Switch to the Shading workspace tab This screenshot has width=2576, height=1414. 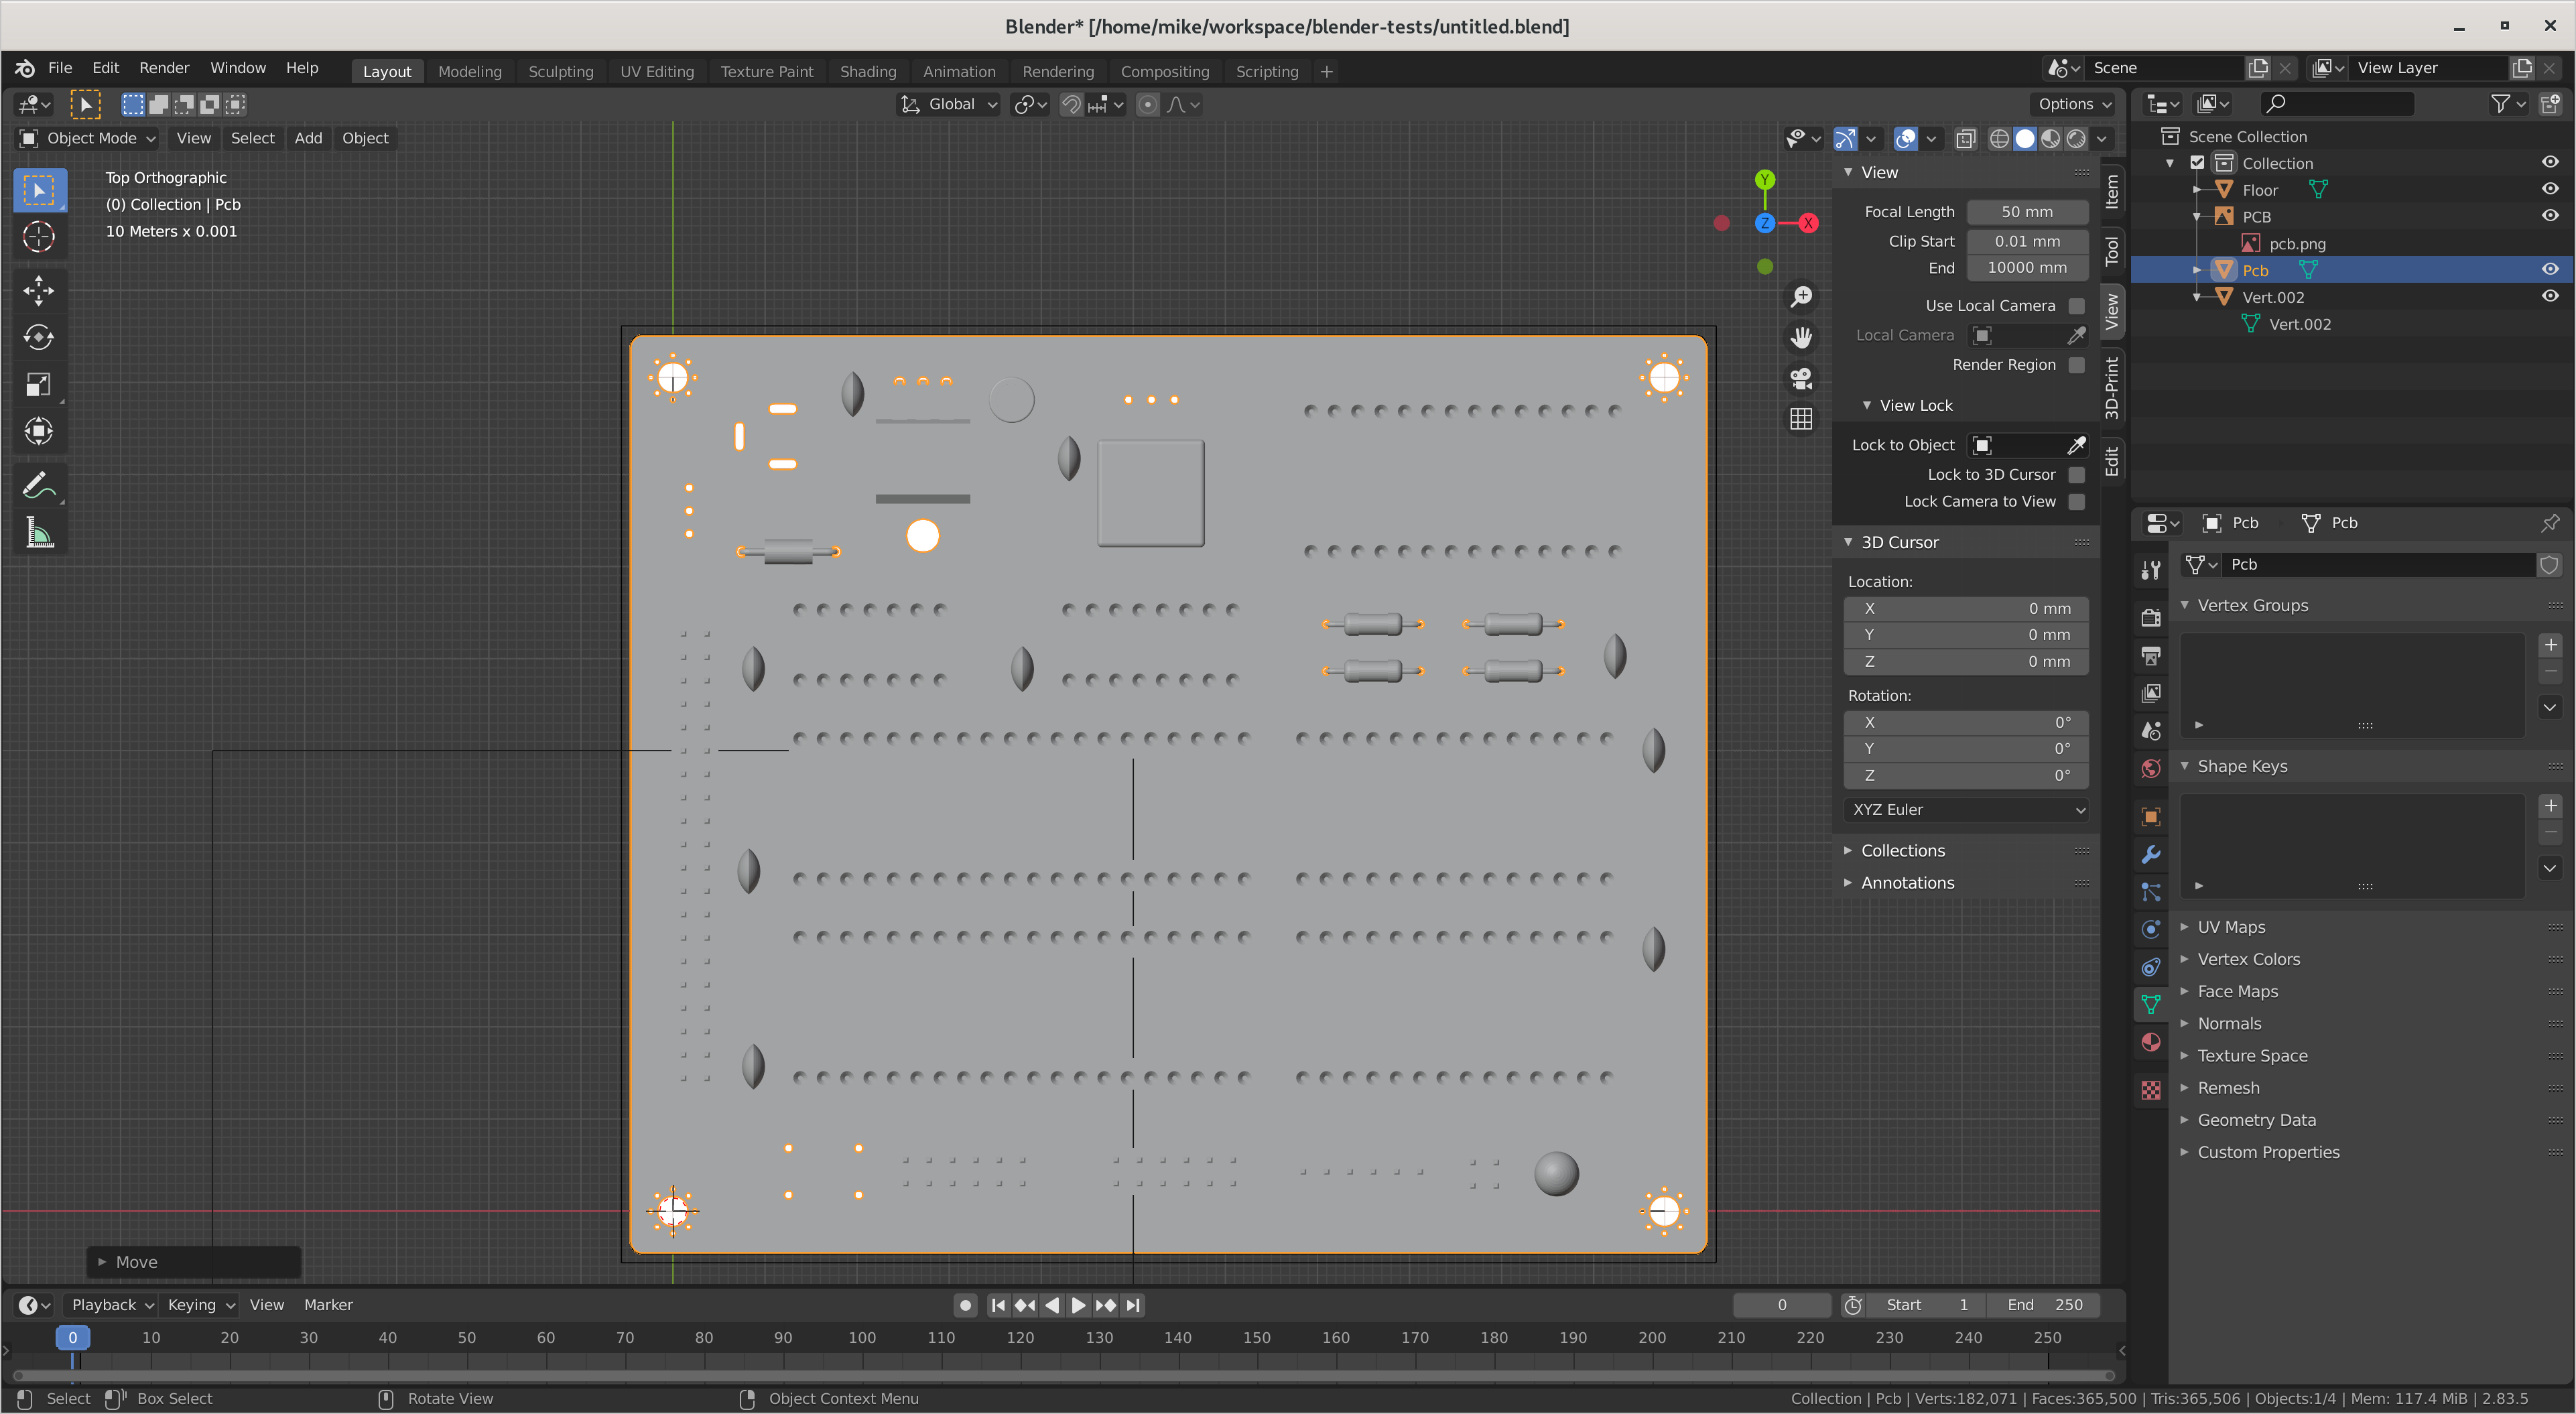(x=867, y=72)
